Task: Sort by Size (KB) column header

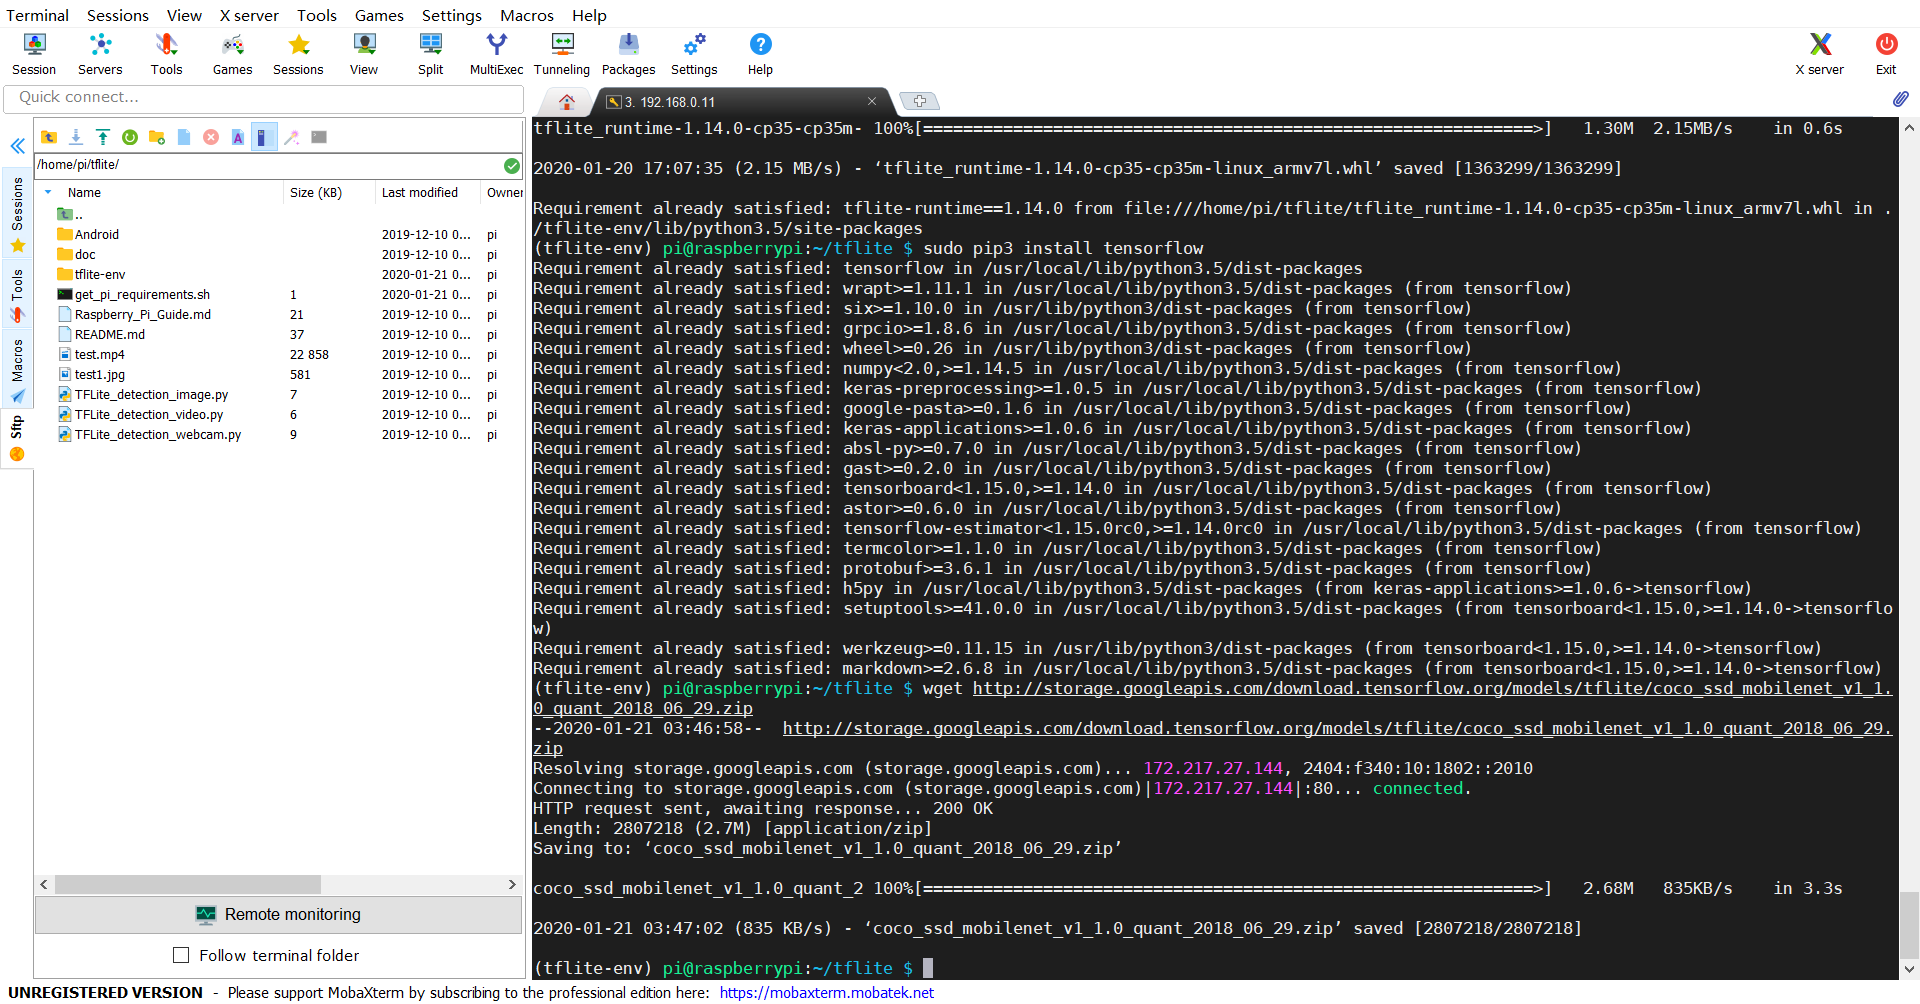Action: 328,192
